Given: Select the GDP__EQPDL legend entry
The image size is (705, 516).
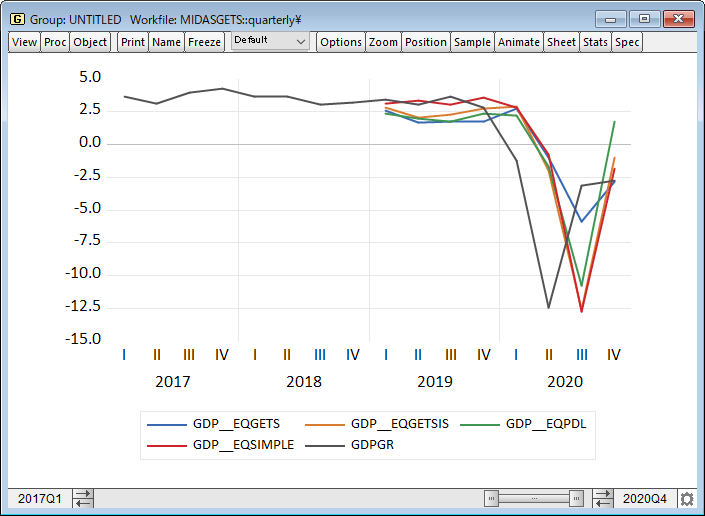Looking at the screenshot, I should [x=546, y=424].
